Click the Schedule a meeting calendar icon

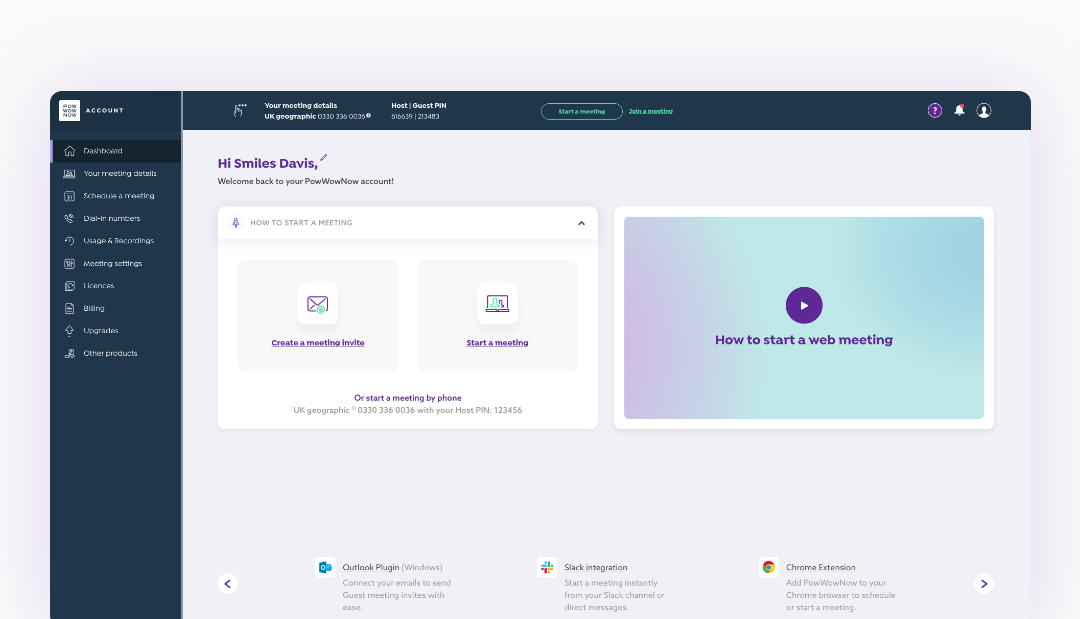pyautogui.click(x=70, y=196)
